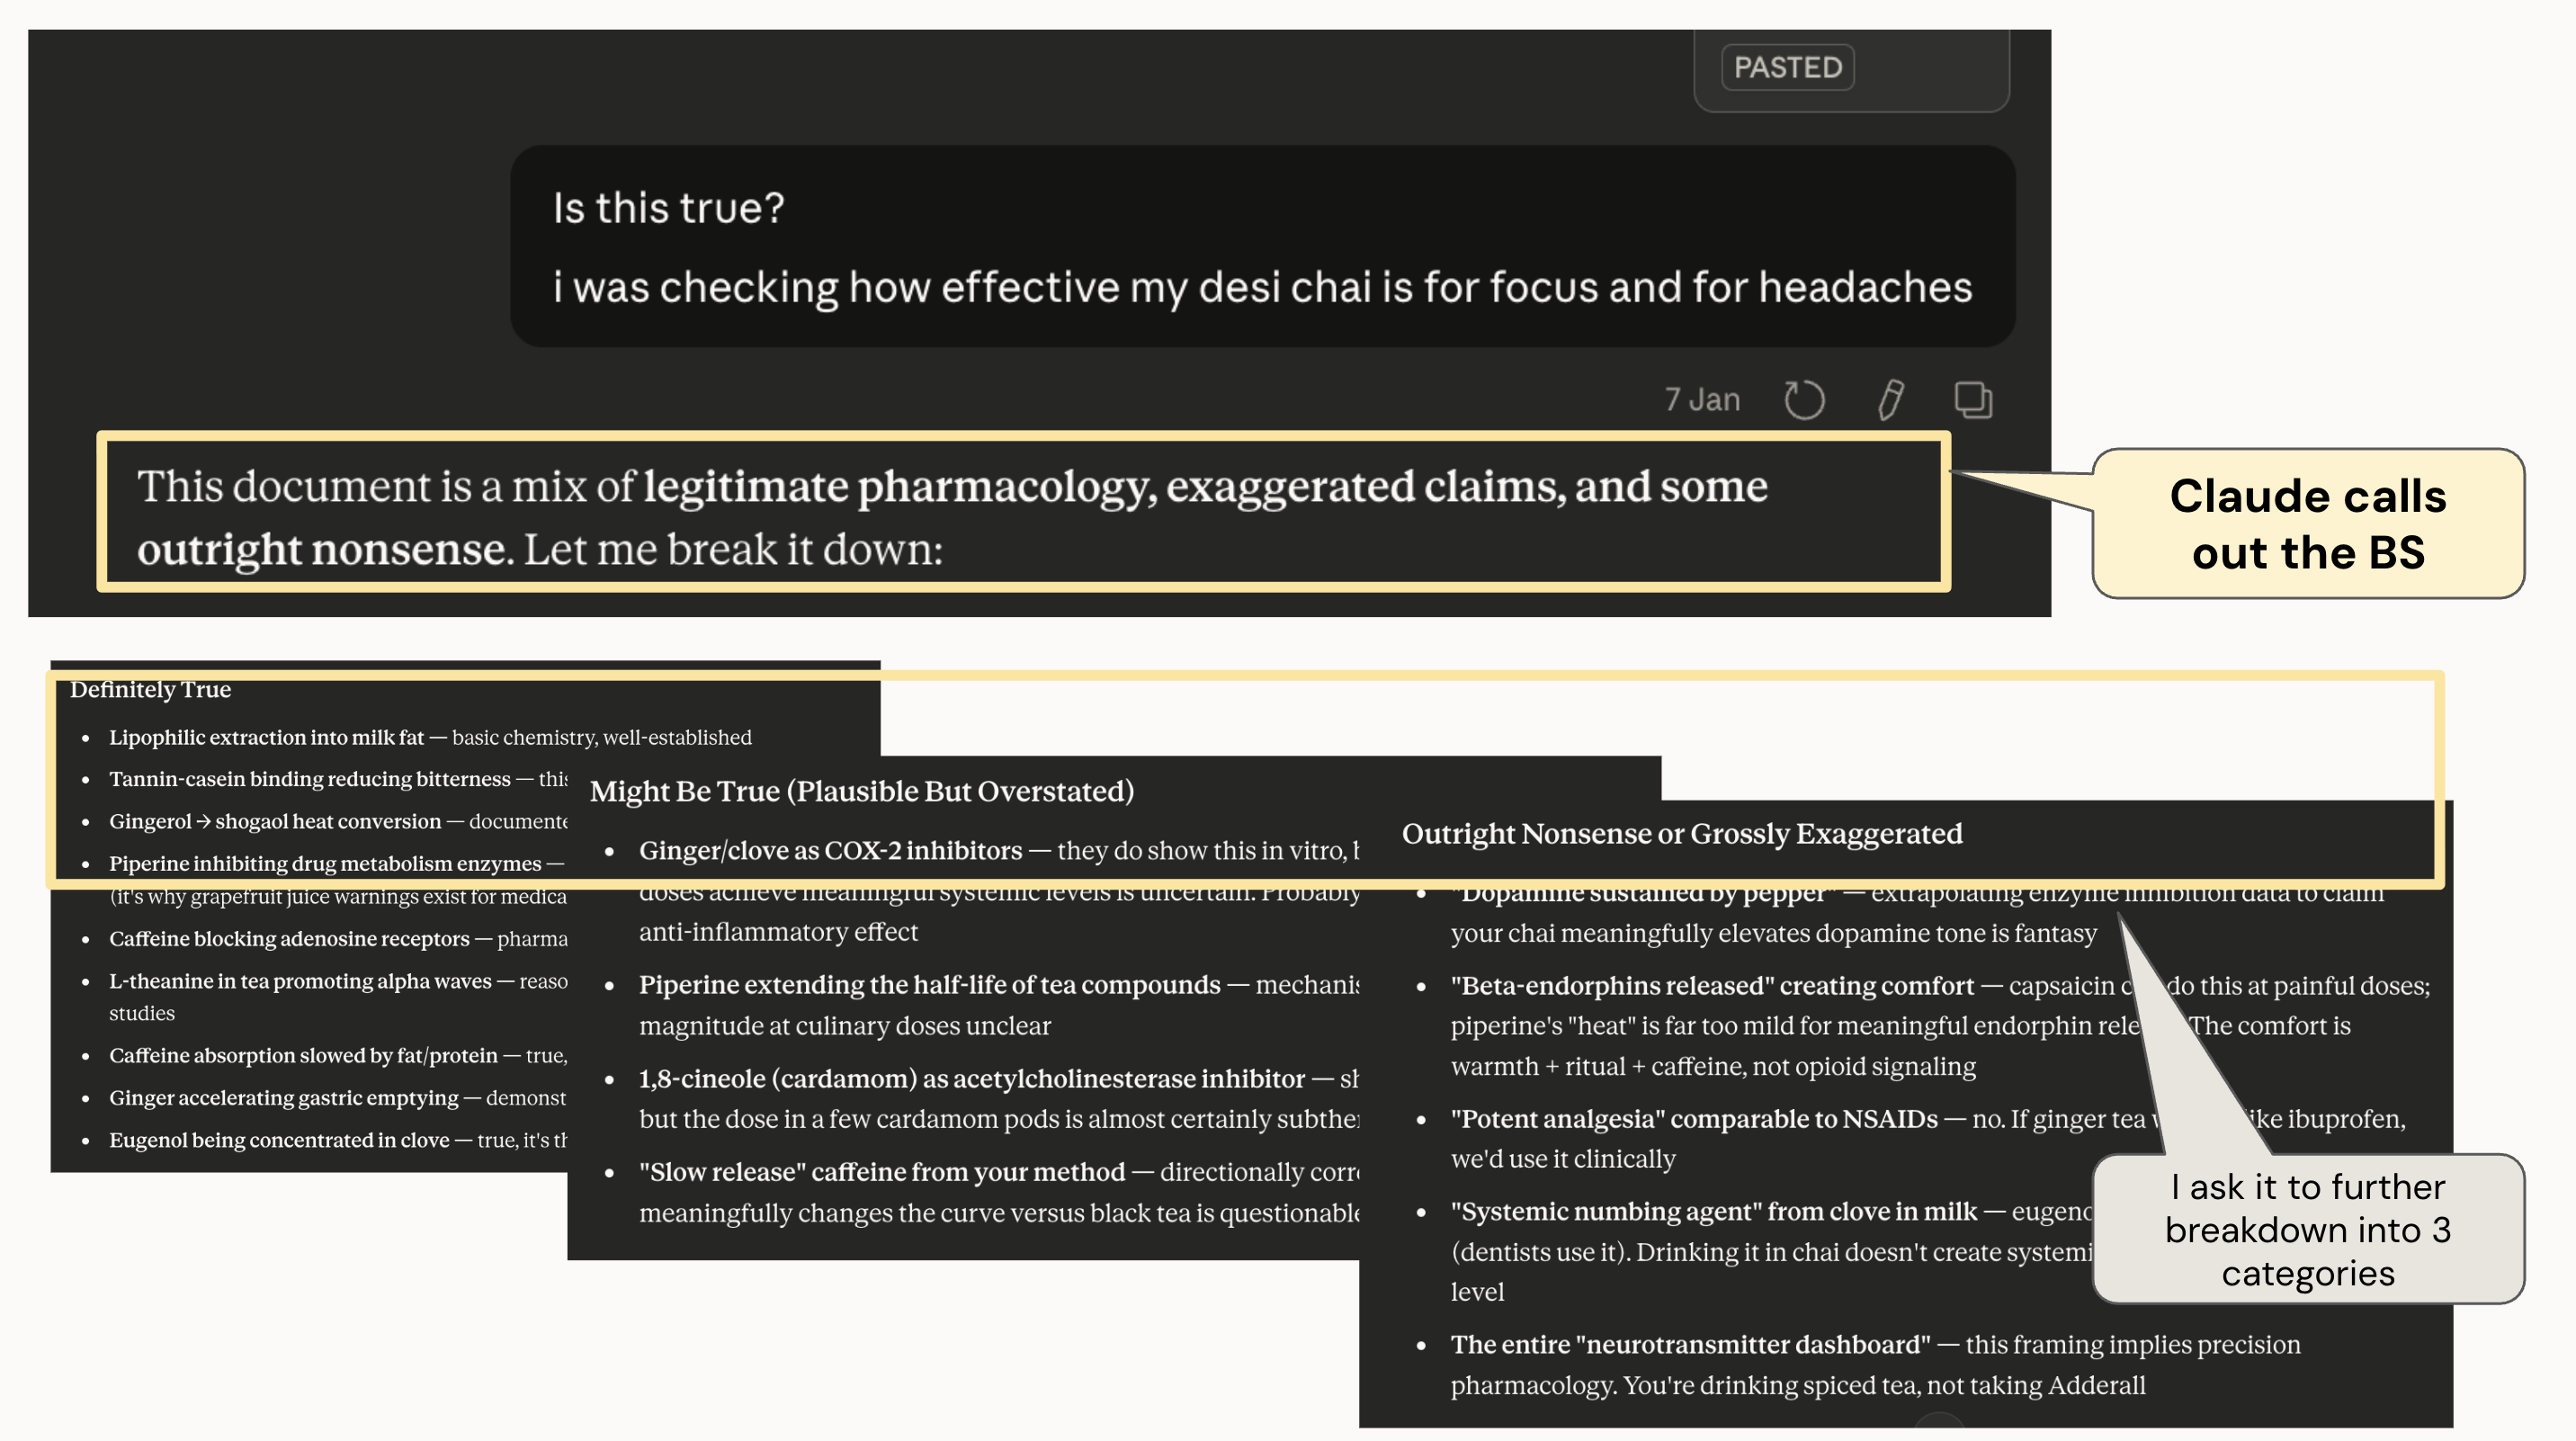The image size is (2576, 1441).
Task: Click the "7 Jan" timestamp
Action: coord(1702,400)
